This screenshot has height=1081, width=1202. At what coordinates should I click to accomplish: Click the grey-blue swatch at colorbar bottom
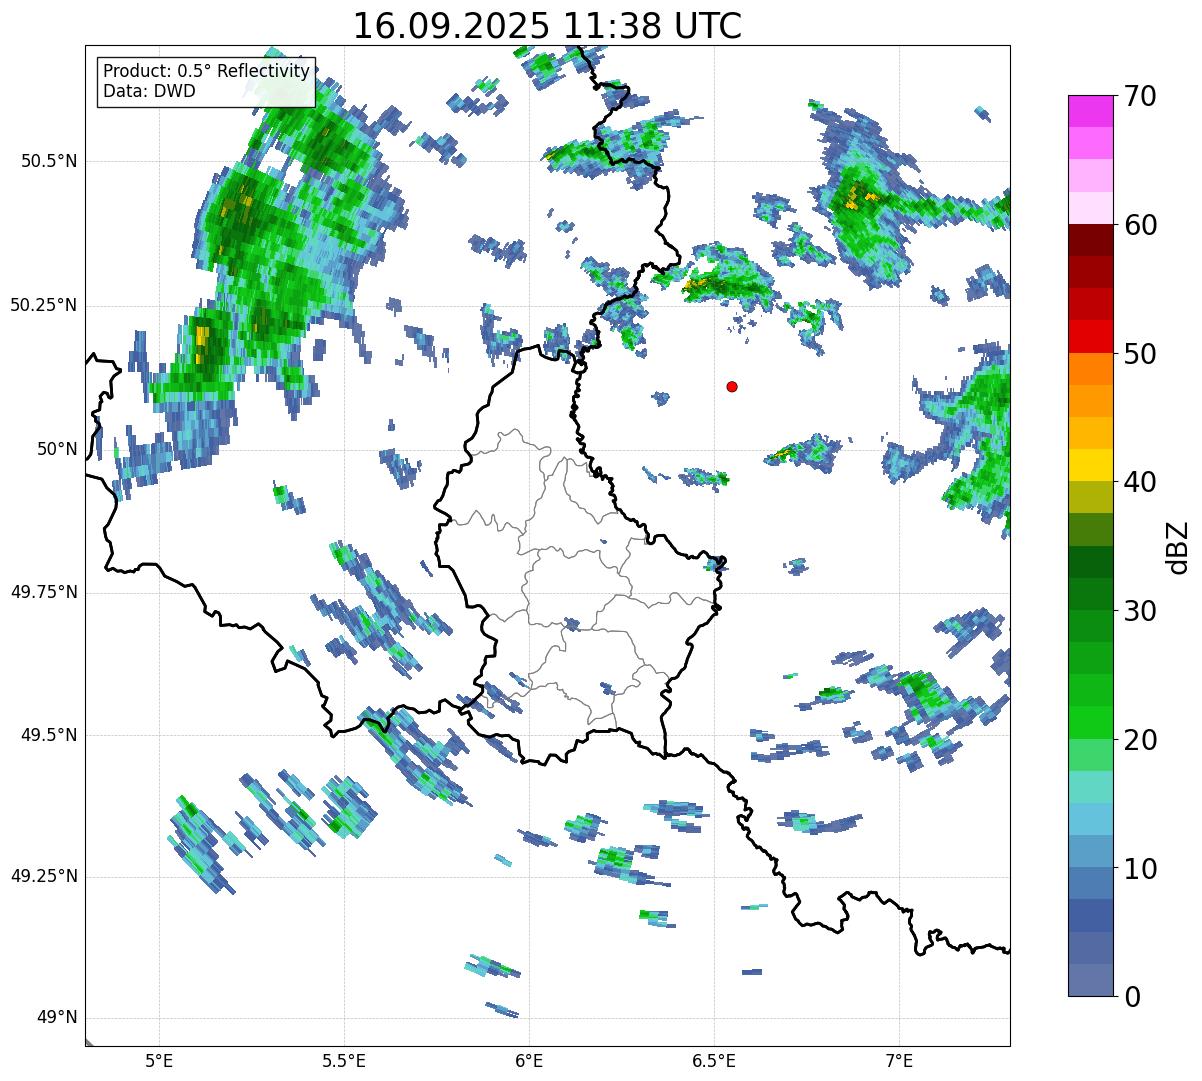[x=1090, y=980]
